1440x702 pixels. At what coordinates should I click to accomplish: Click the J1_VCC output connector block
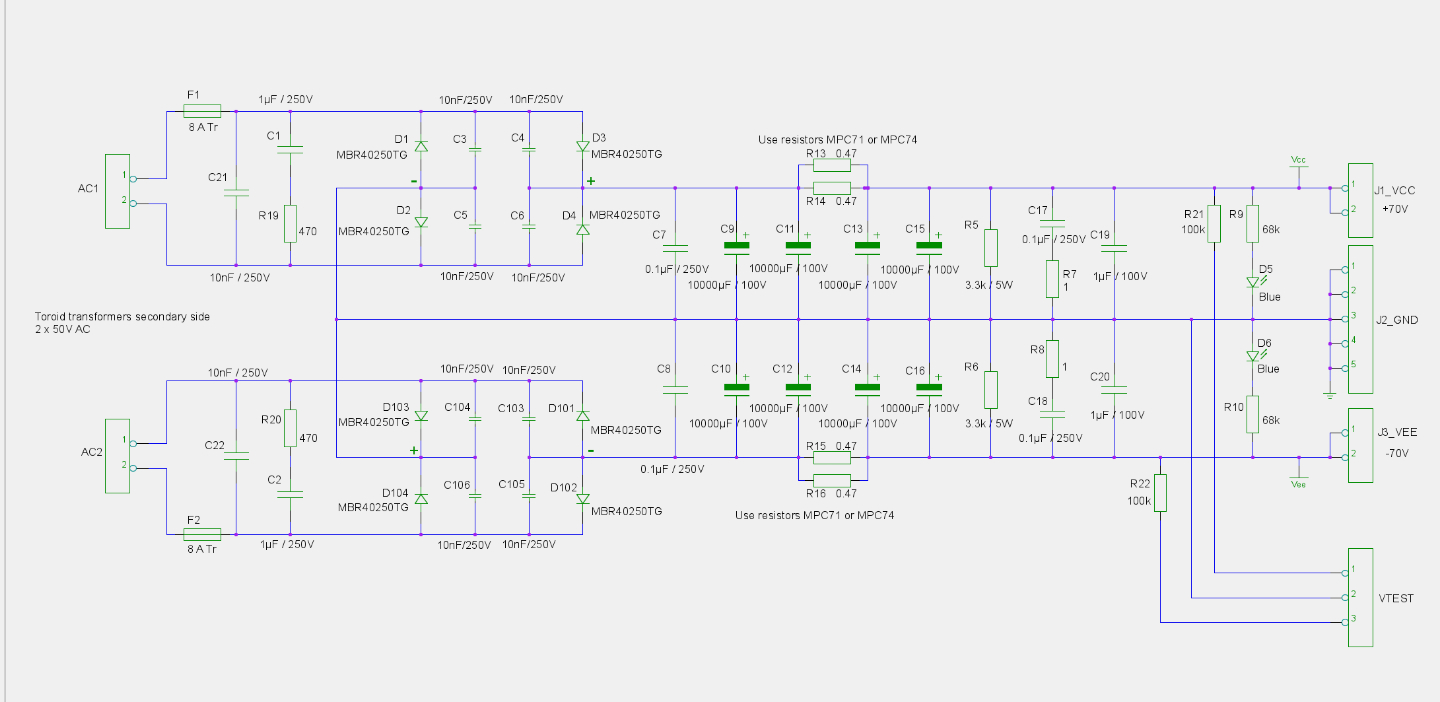tap(1361, 199)
